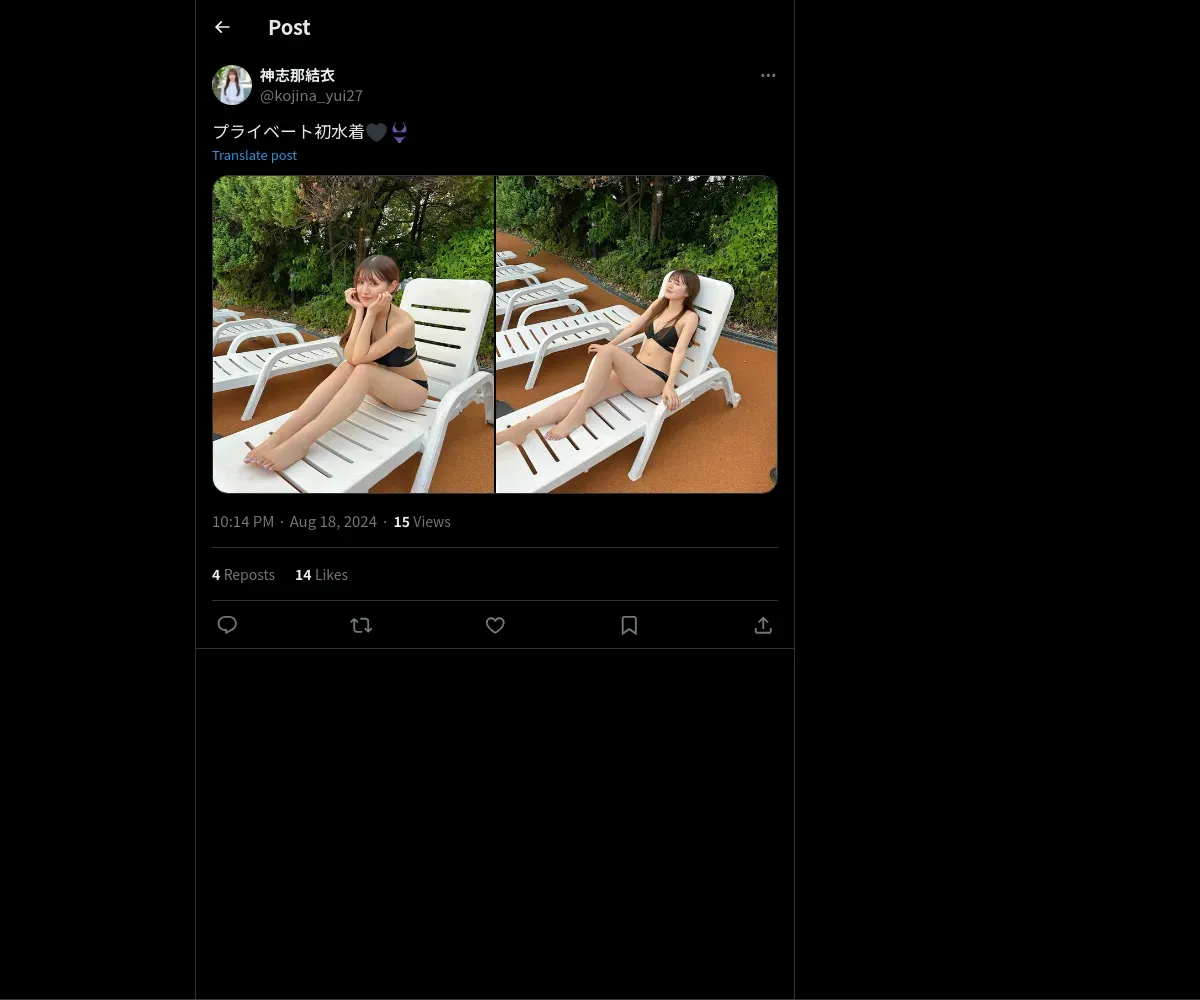This screenshot has width=1200, height=1000.
Task: Reply using the speech bubble icon
Action: [227, 625]
